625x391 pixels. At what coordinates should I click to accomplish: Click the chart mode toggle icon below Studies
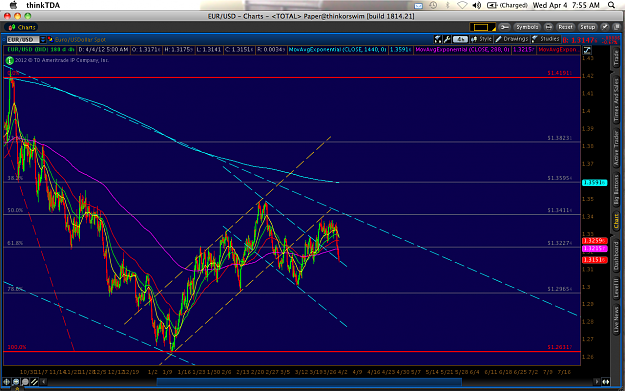coord(587,50)
